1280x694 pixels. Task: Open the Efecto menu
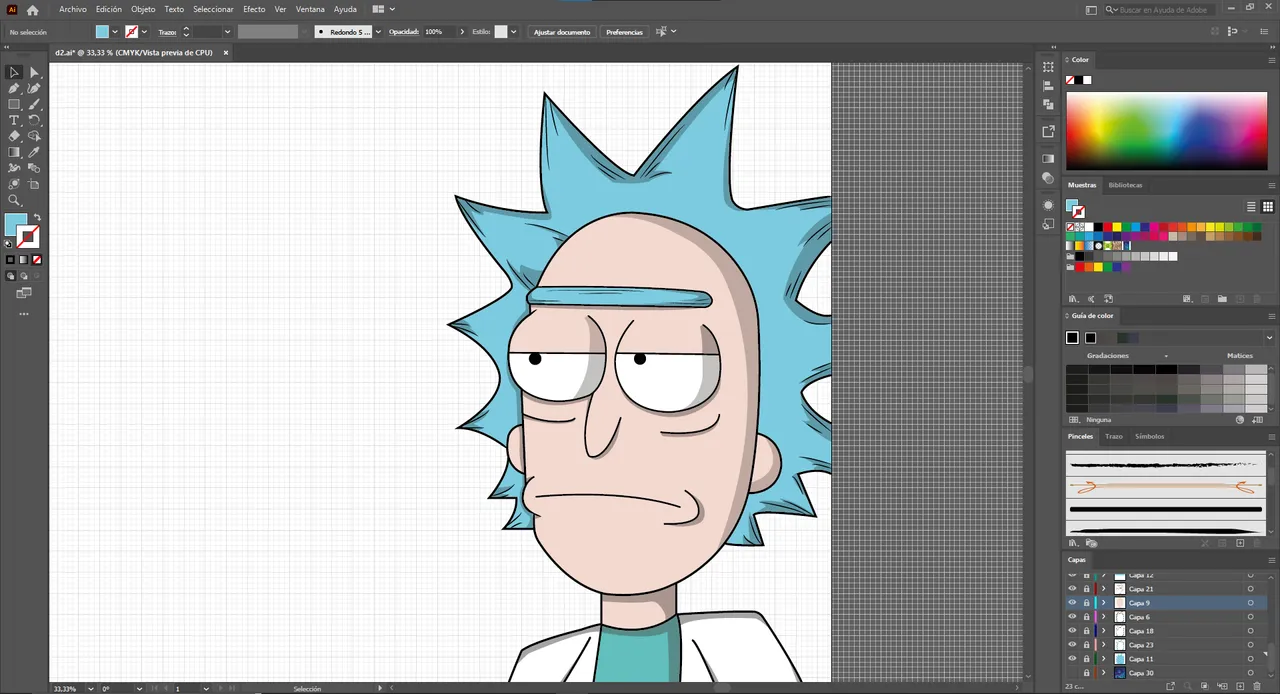click(254, 9)
